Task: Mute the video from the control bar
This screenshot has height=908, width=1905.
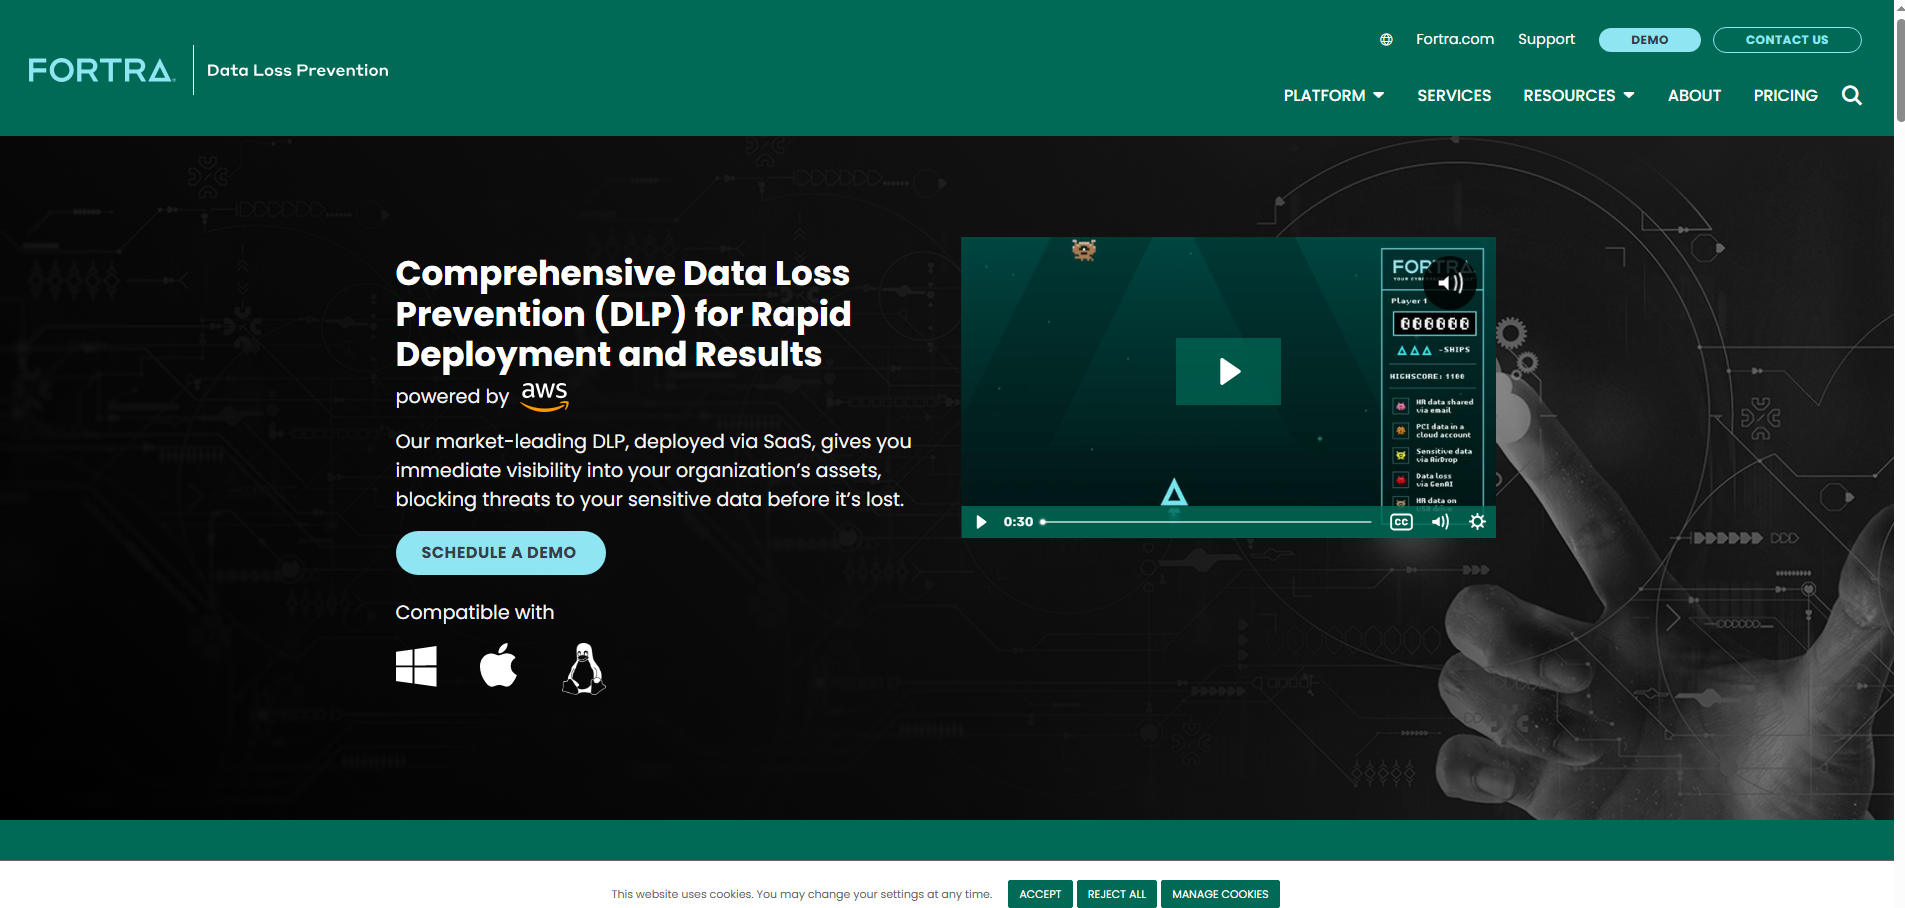Action: coord(1440,522)
